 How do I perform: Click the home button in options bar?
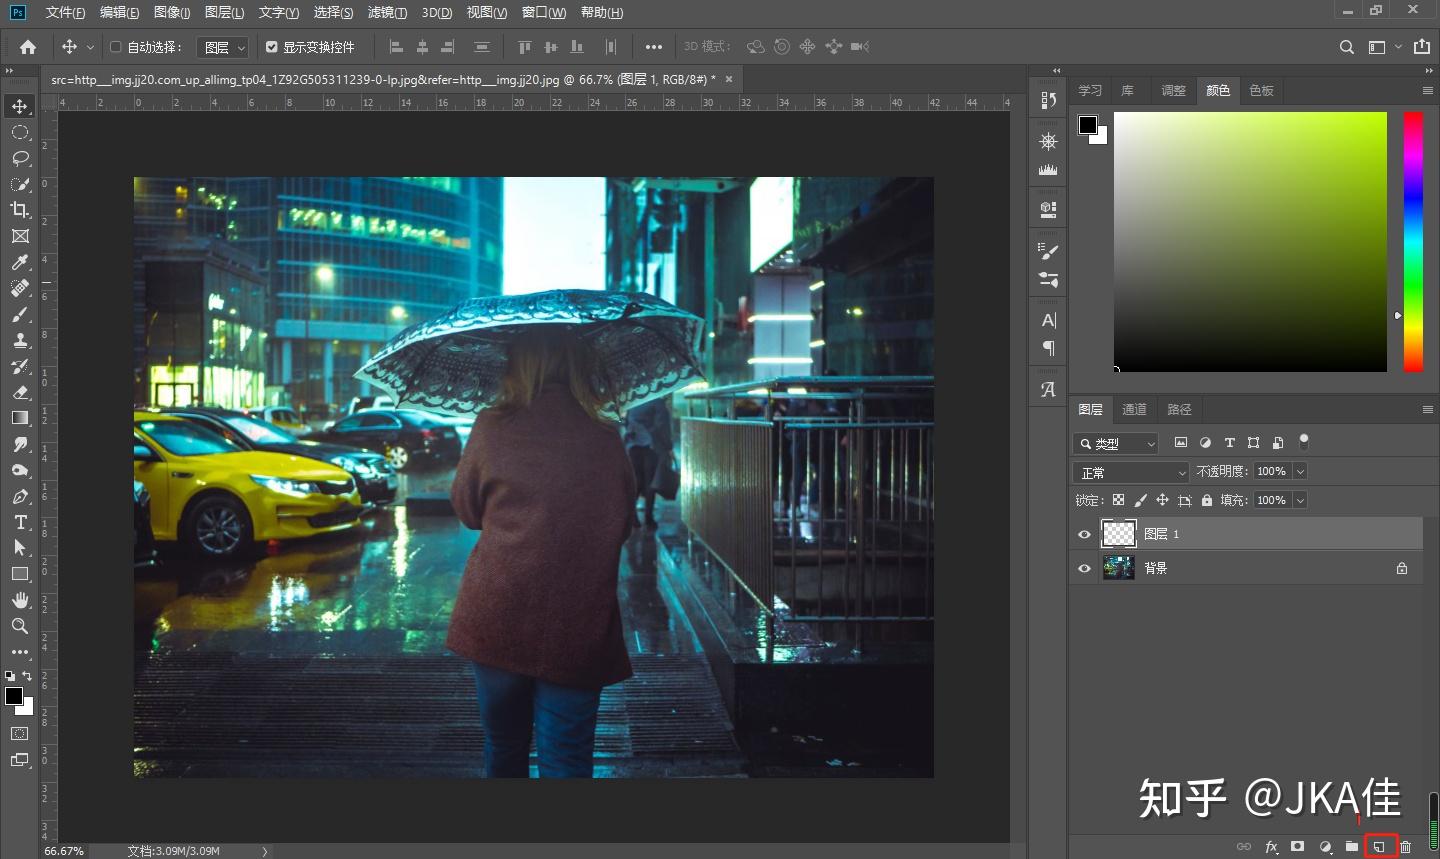(28, 47)
